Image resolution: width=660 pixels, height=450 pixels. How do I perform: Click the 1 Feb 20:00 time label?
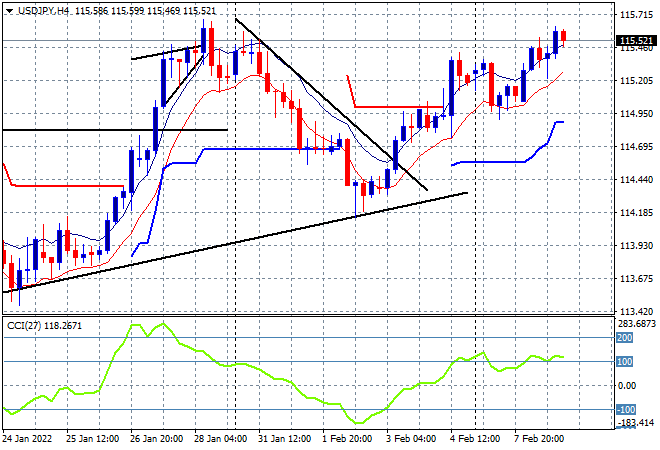[347, 439]
